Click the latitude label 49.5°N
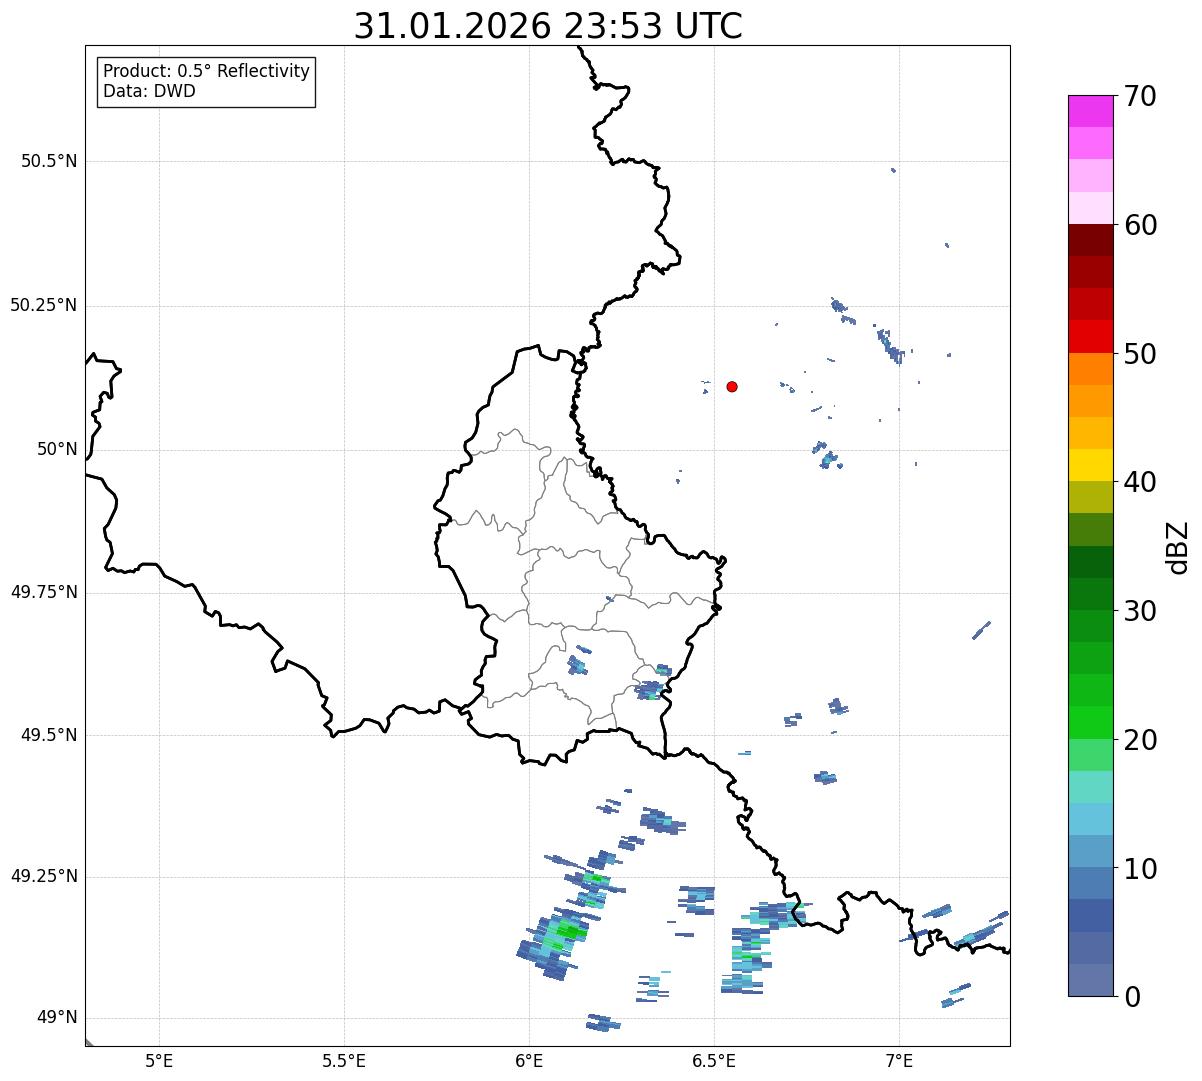Screen dimensions: 1202x1081 pos(49,735)
